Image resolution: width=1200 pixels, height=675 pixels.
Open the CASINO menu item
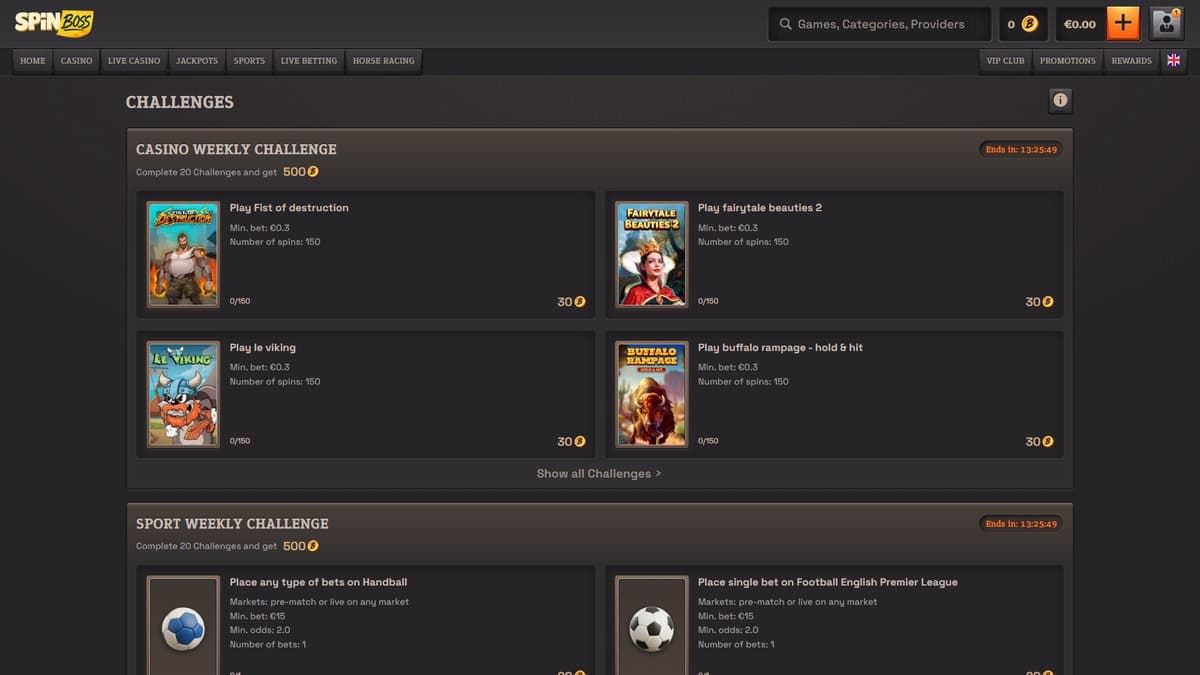[76, 61]
